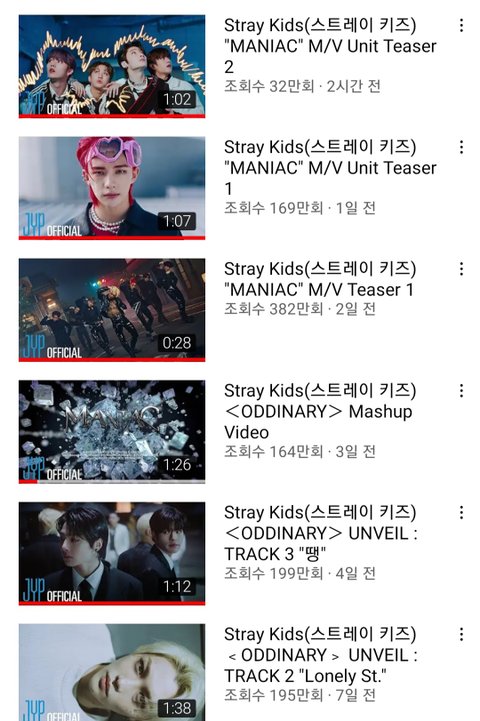This screenshot has width=480, height=721.
Task: Open options menu for UNVEIL TRACK 3
Action: coord(461,513)
